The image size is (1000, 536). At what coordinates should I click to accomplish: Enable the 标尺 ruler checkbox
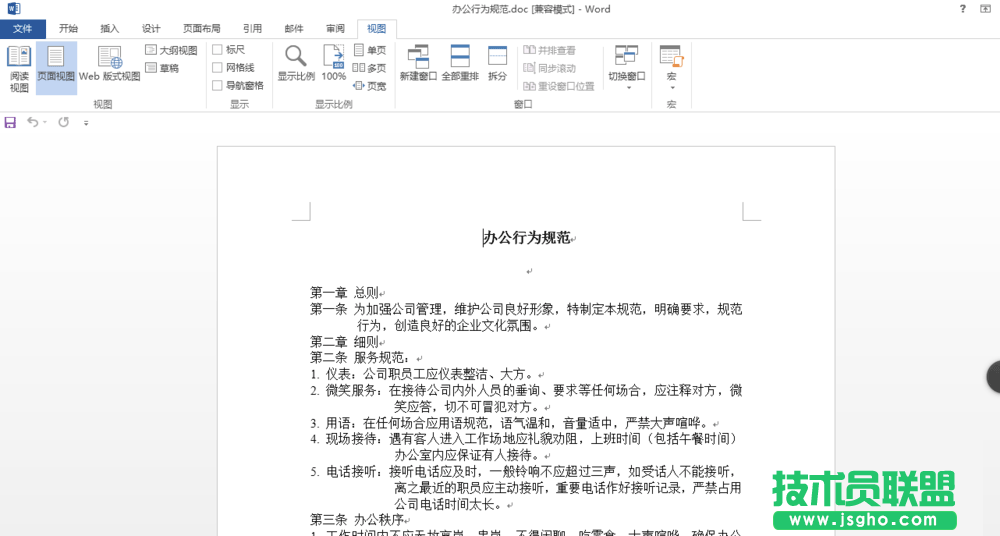(x=217, y=49)
